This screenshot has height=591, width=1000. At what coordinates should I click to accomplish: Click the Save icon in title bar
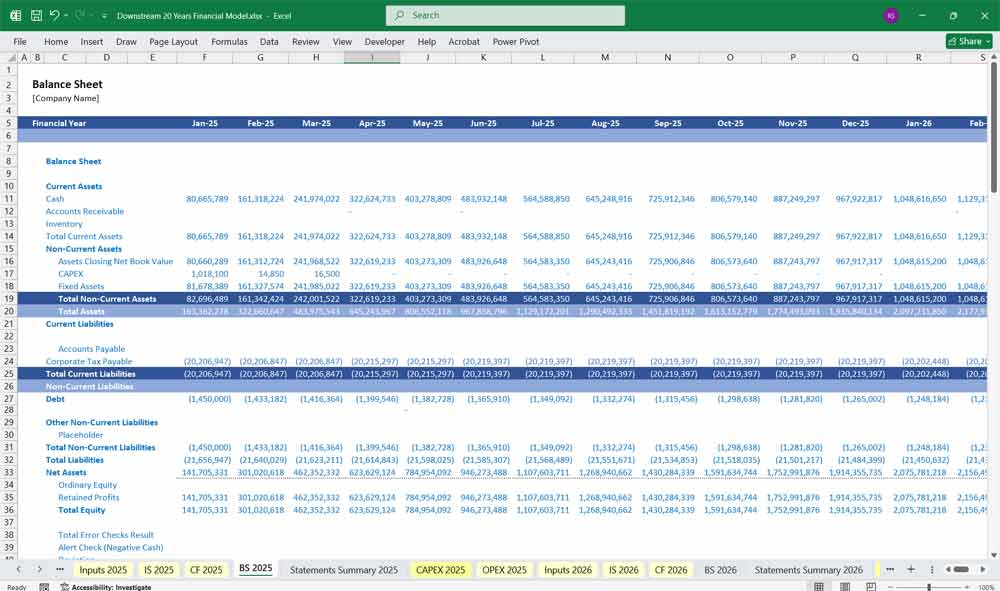point(36,16)
